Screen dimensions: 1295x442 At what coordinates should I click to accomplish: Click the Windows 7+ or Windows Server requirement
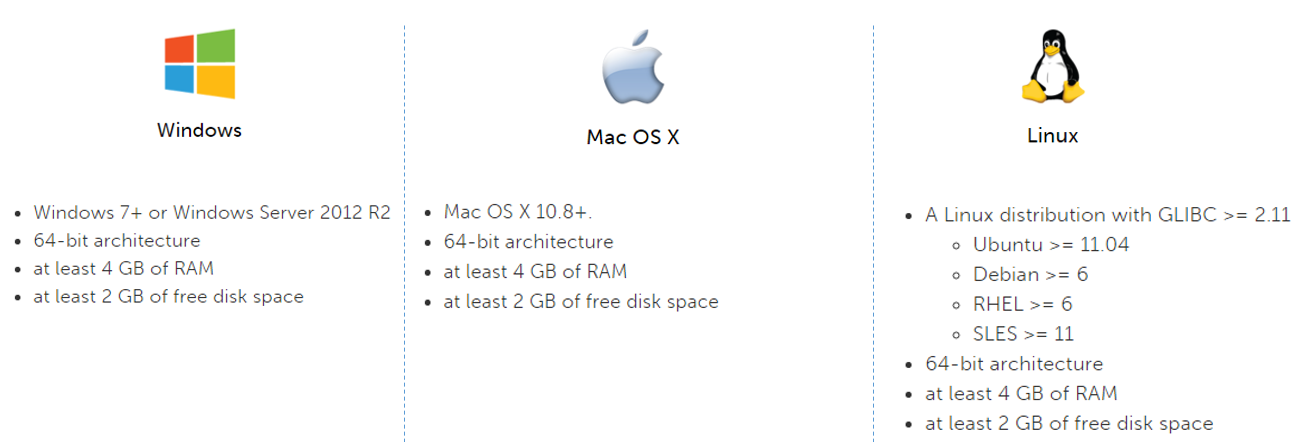coord(212,212)
